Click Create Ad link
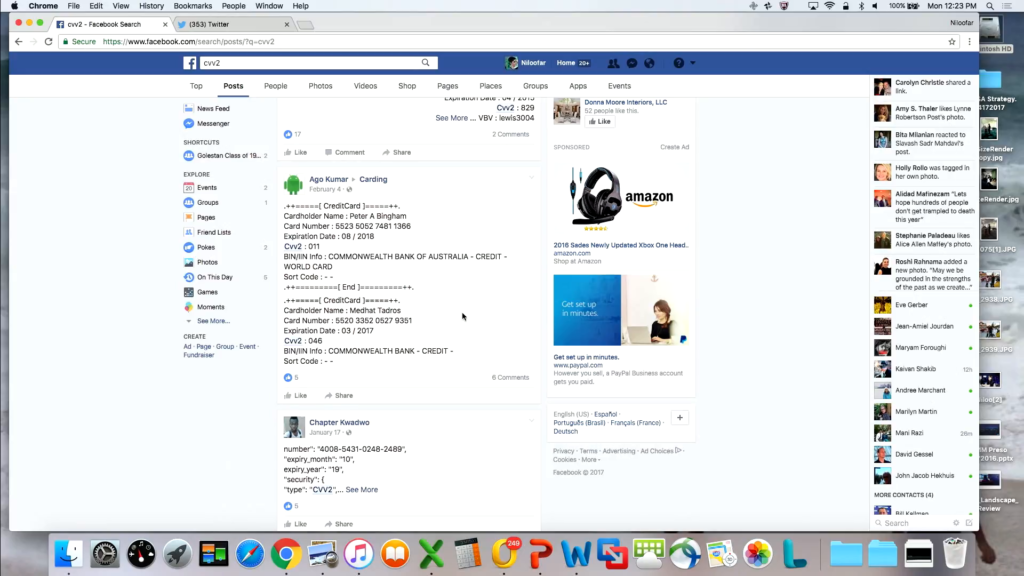This screenshot has height=576, width=1024. (x=674, y=148)
